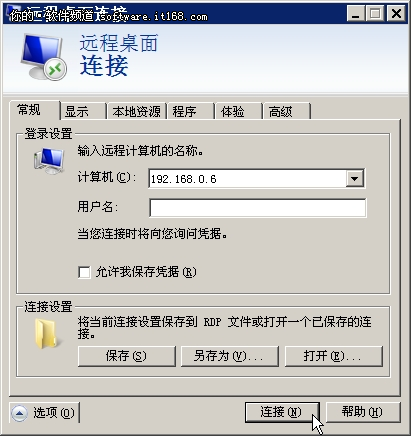Click the yellow folder icon in connection settings
Screen dimensions: 411x436
(x=47, y=333)
